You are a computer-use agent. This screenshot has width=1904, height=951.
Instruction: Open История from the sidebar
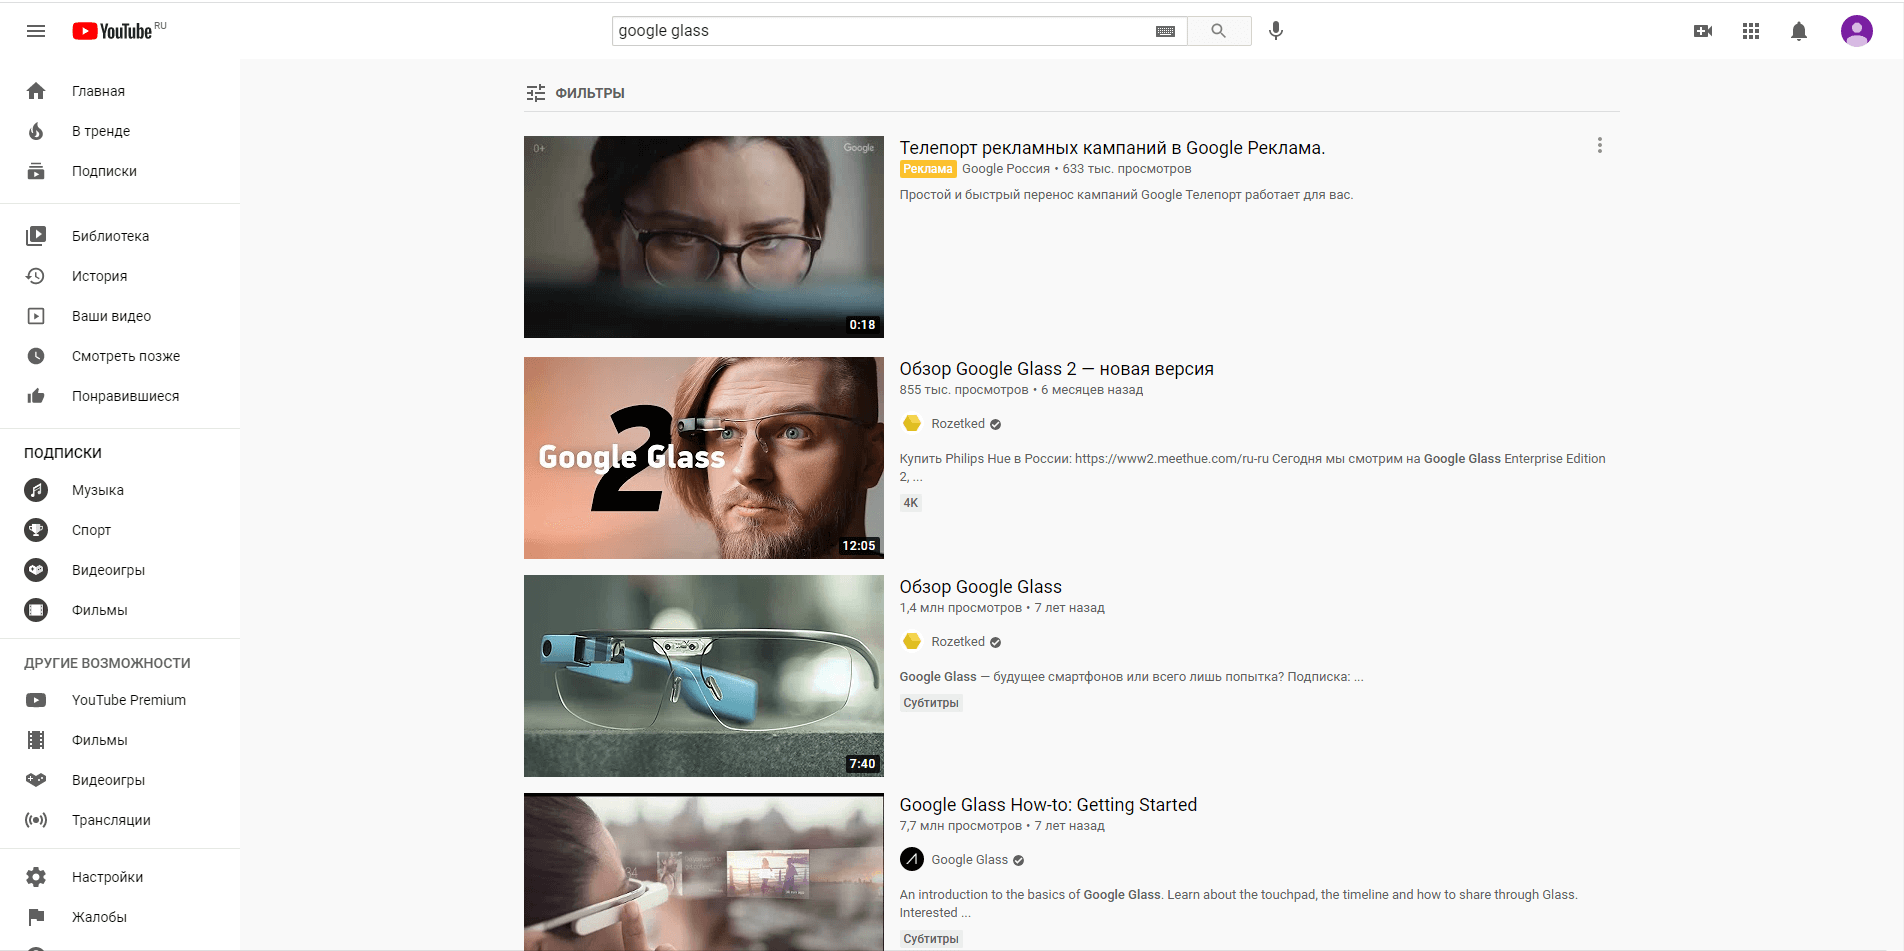[x=120, y=276]
